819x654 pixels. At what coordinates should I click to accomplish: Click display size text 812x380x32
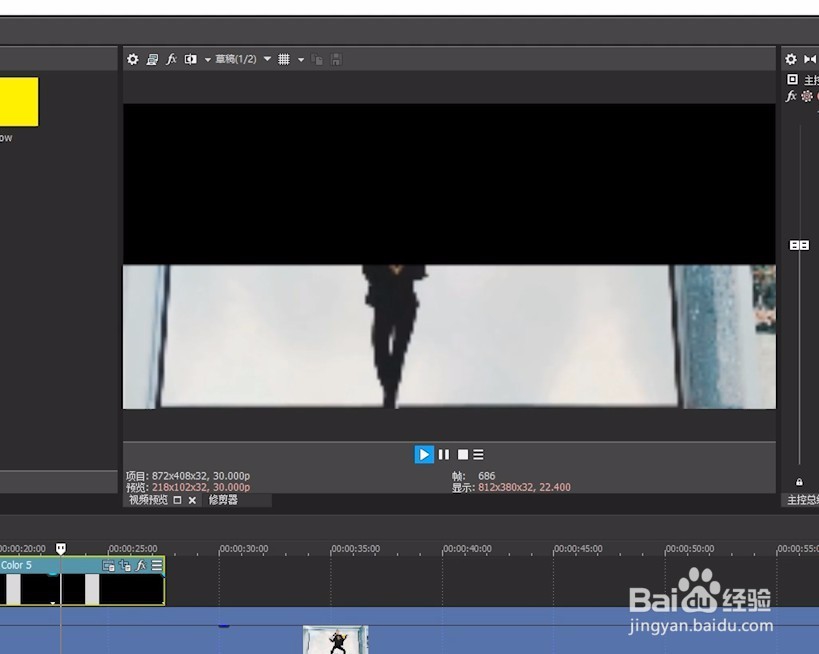(x=524, y=487)
